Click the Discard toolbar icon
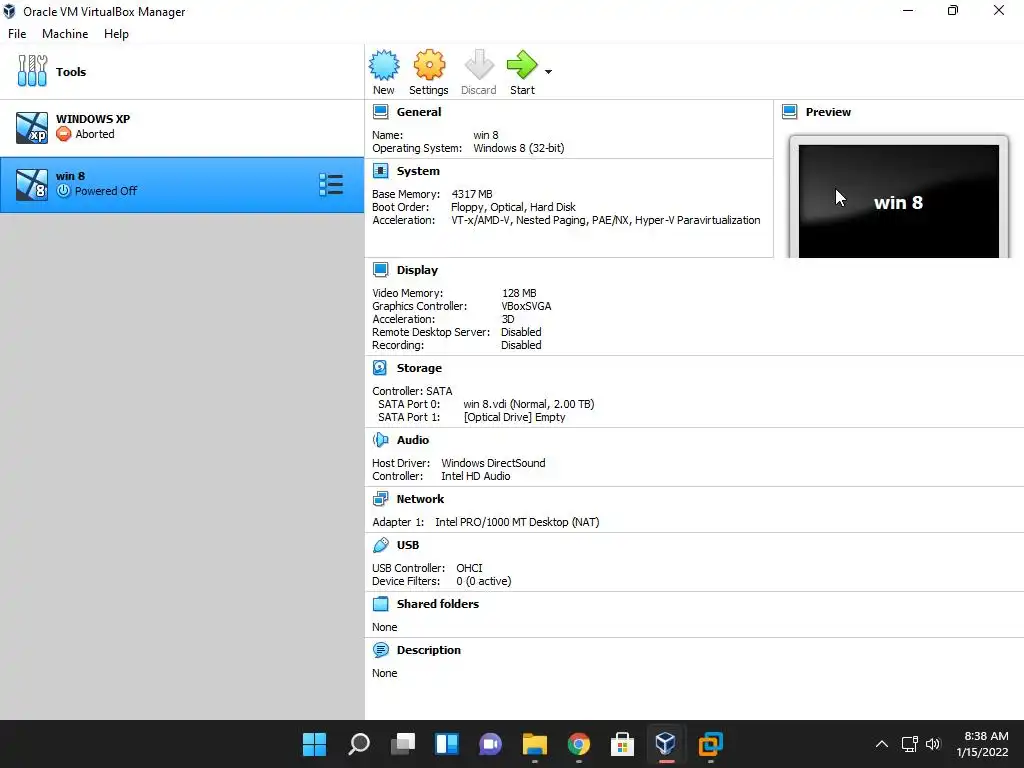The width and height of the screenshot is (1024, 768). [479, 65]
